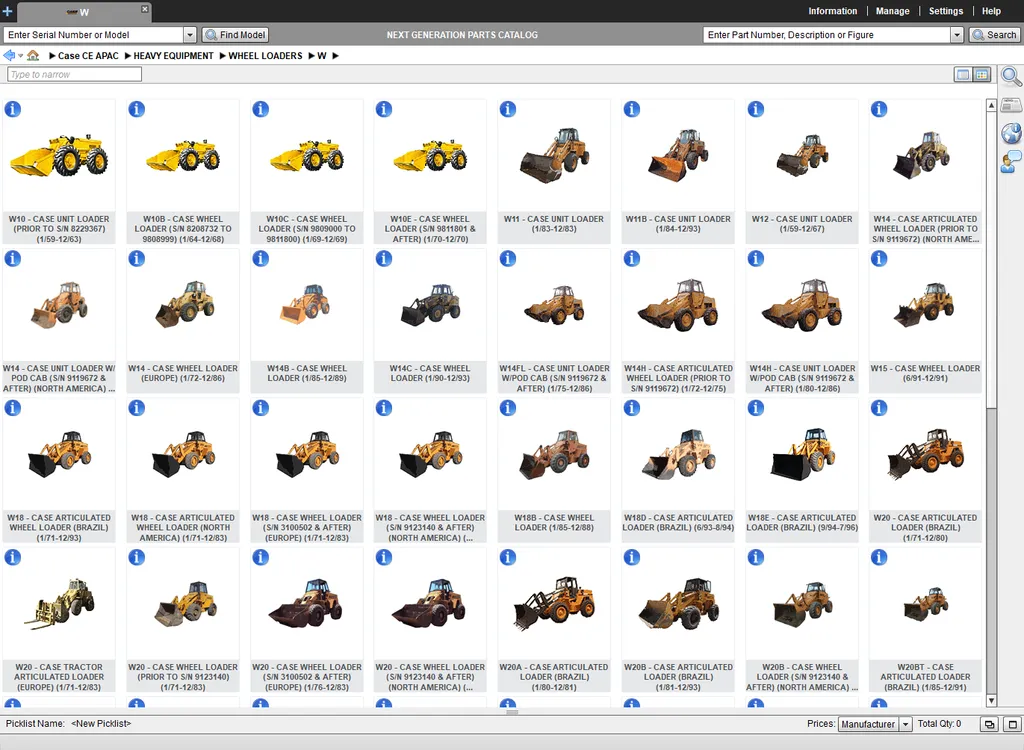Screen dimensions: 1024x750
Task: Open the W20 Case Tractor Articulated Loader thumbnail
Action: point(59,604)
